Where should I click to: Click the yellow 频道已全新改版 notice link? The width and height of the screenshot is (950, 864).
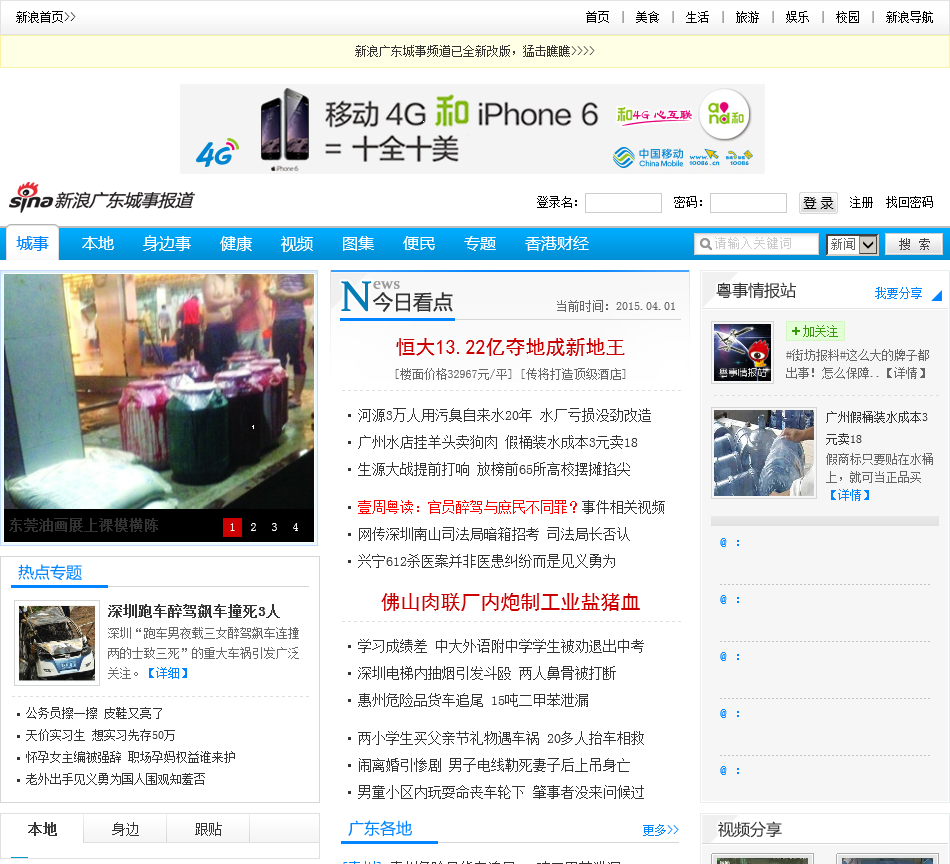[x=474, y=52]
